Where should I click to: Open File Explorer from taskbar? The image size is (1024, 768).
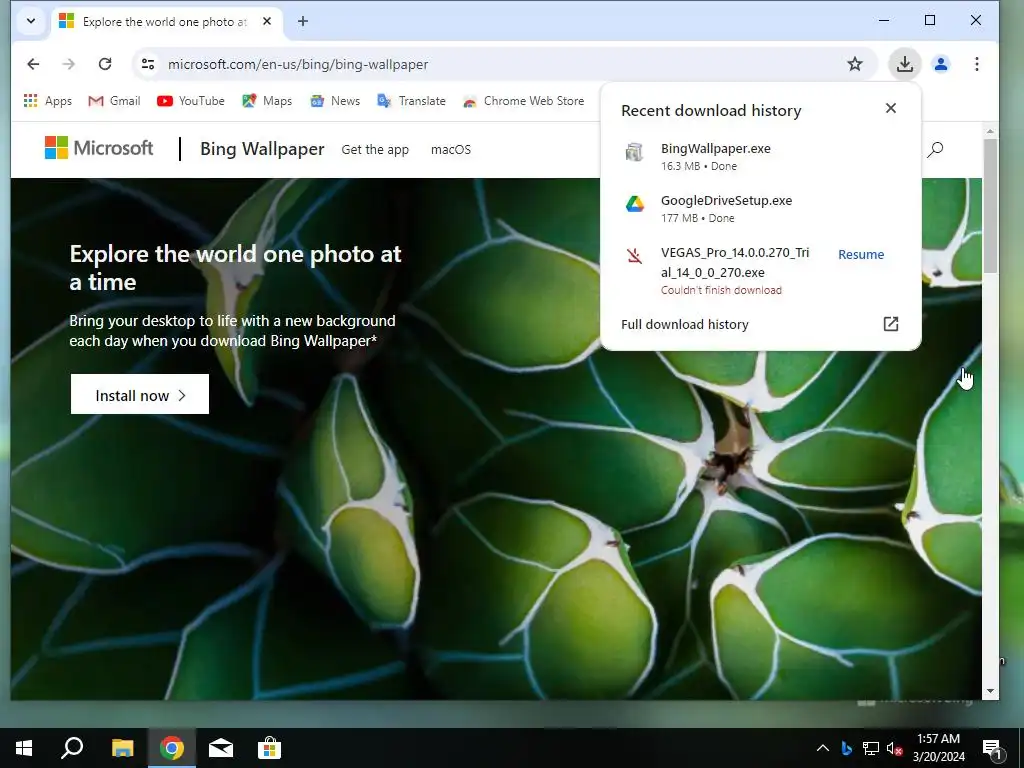point(122,748)
